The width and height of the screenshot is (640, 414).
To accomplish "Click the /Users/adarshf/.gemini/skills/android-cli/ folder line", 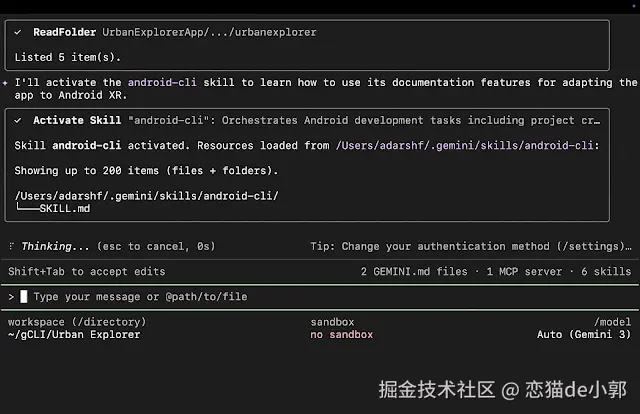I will (147, 196).
